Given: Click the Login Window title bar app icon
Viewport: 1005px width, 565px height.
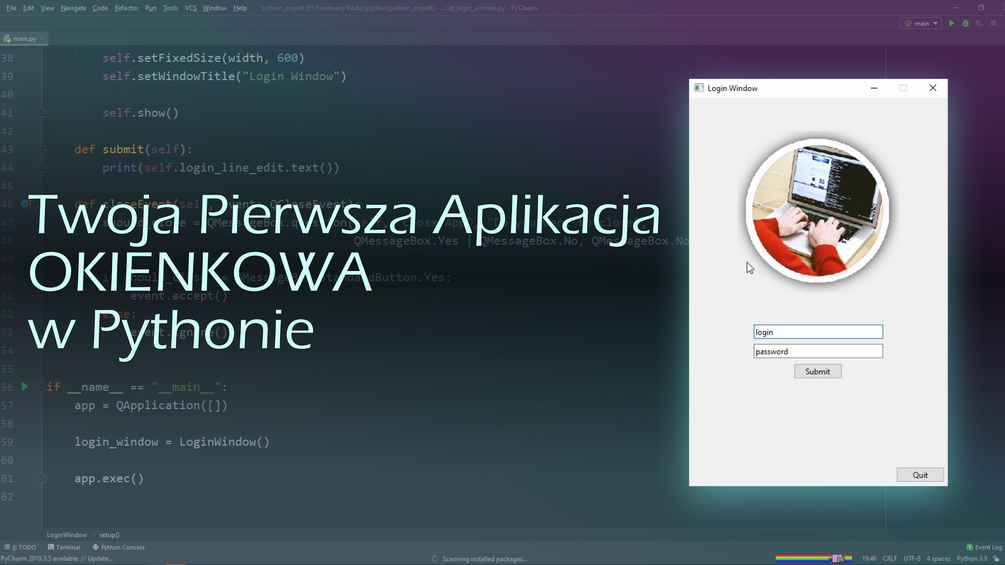Looking at the screenshot, I should click(x=699, y=88).
